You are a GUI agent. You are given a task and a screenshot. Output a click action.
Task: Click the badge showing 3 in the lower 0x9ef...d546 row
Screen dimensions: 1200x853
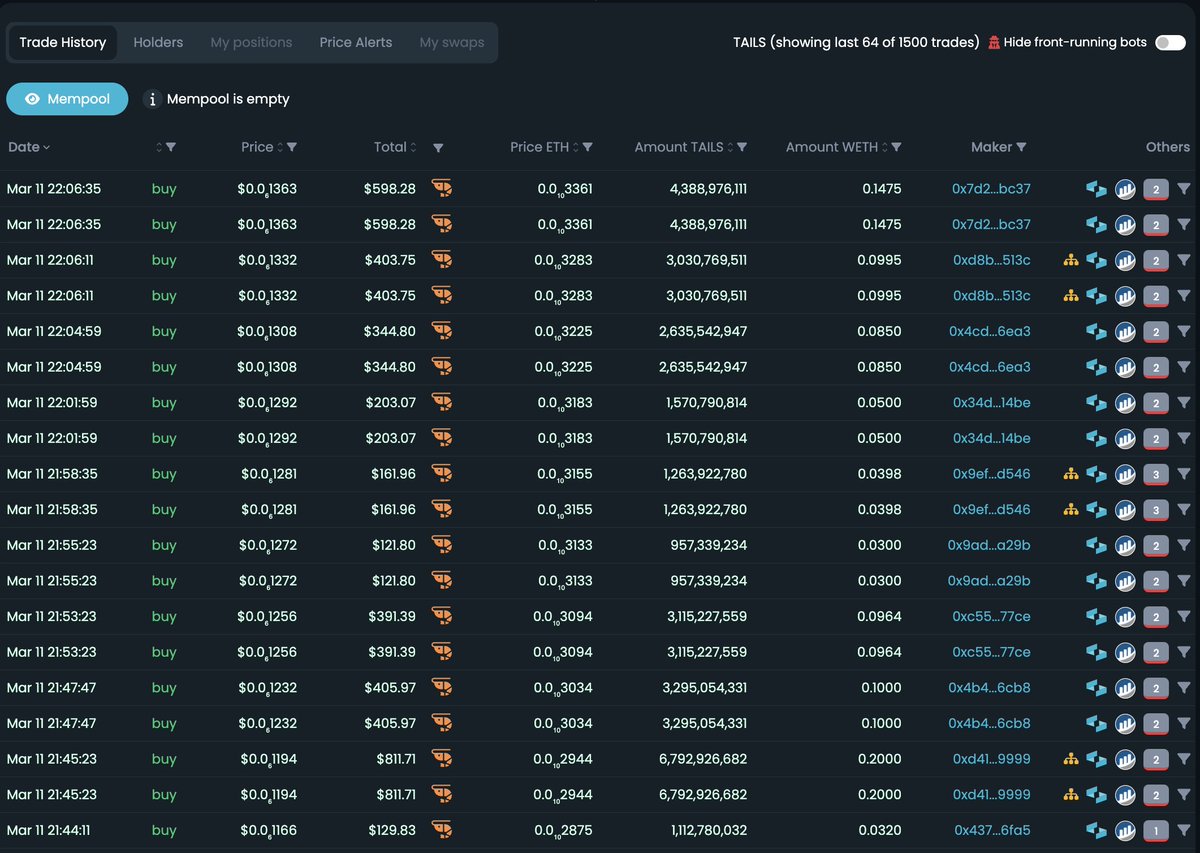[1156, 510]
